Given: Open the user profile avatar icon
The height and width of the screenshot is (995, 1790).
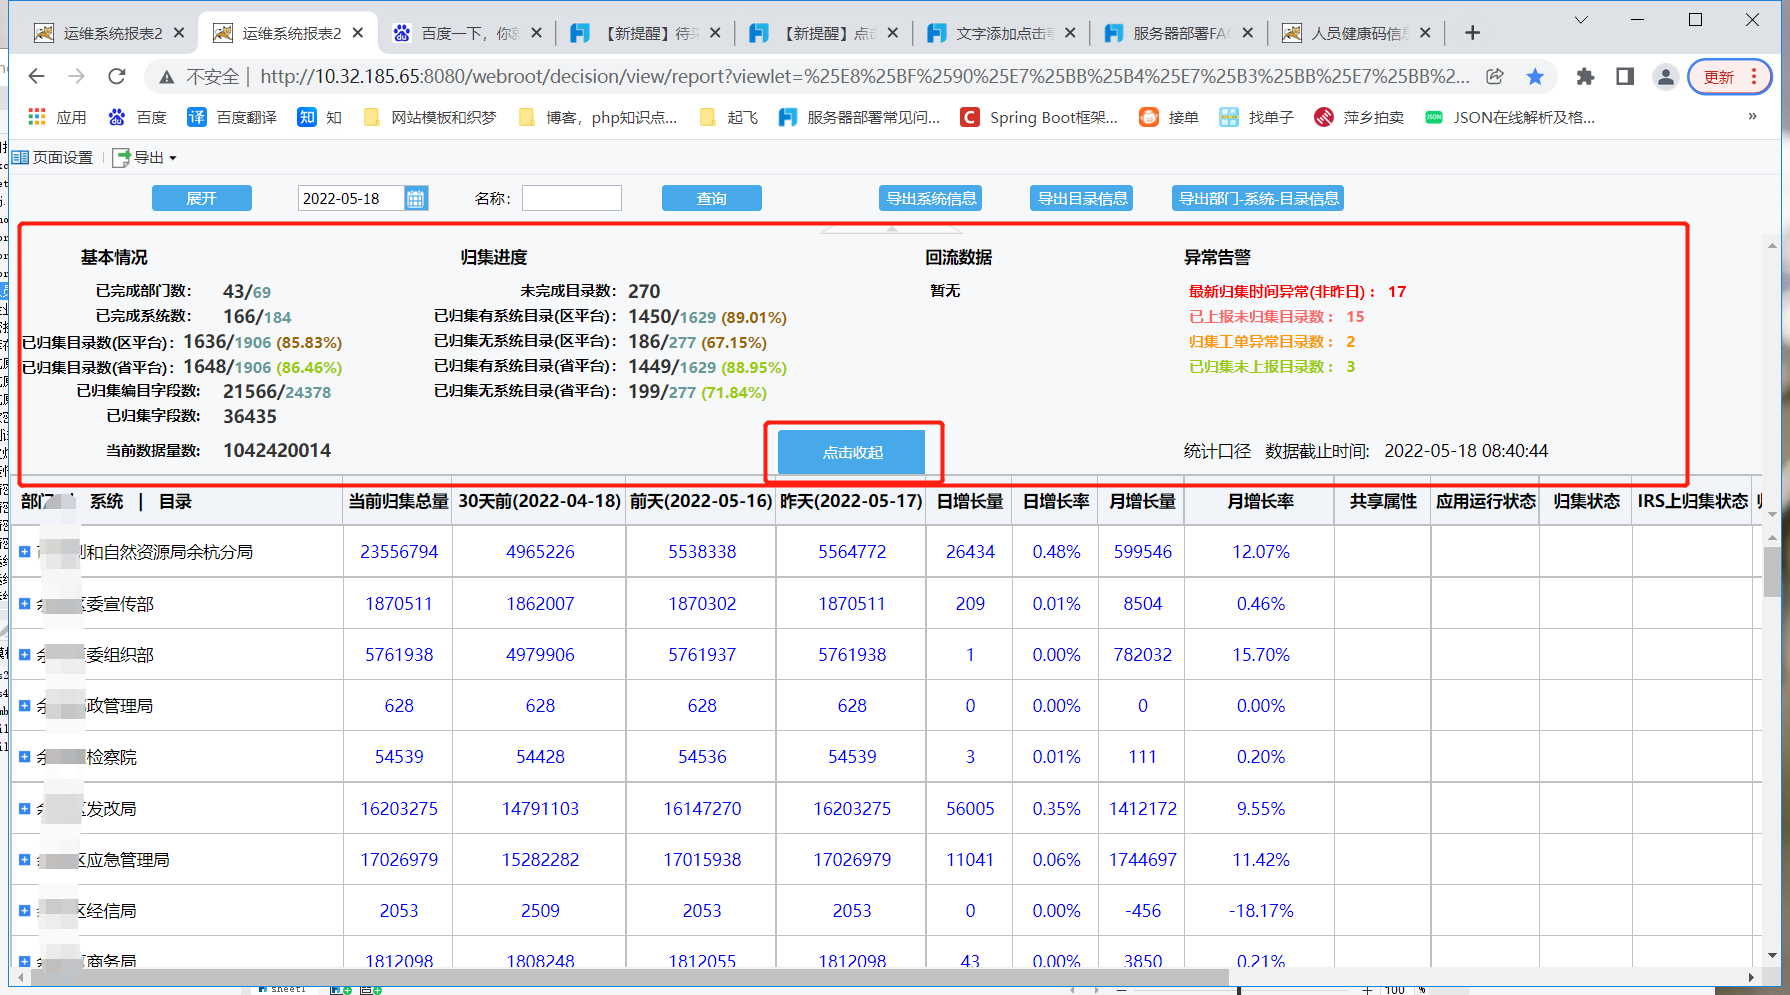Looking at the screenshot, I should pos(1665,76).
